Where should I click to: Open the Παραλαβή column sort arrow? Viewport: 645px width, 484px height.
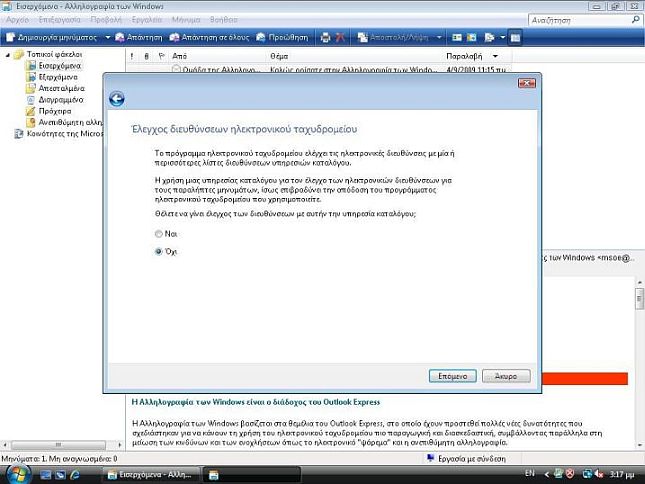coord(495,56)
